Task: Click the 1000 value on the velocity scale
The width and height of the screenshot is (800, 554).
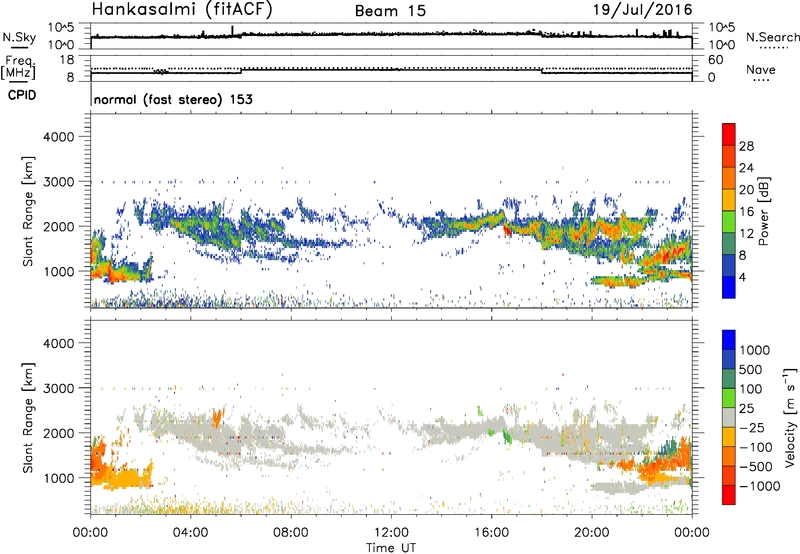Action: [x=755, y=350]
